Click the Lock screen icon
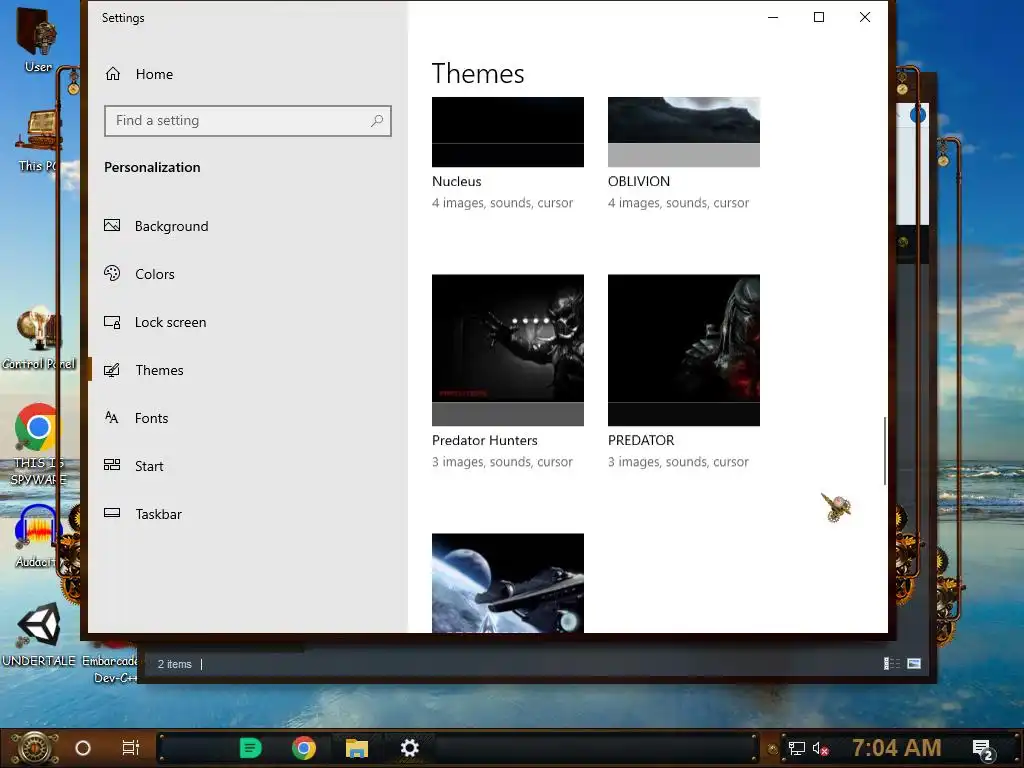Screen dimensions: 1024x768 [x=112, y=322]
